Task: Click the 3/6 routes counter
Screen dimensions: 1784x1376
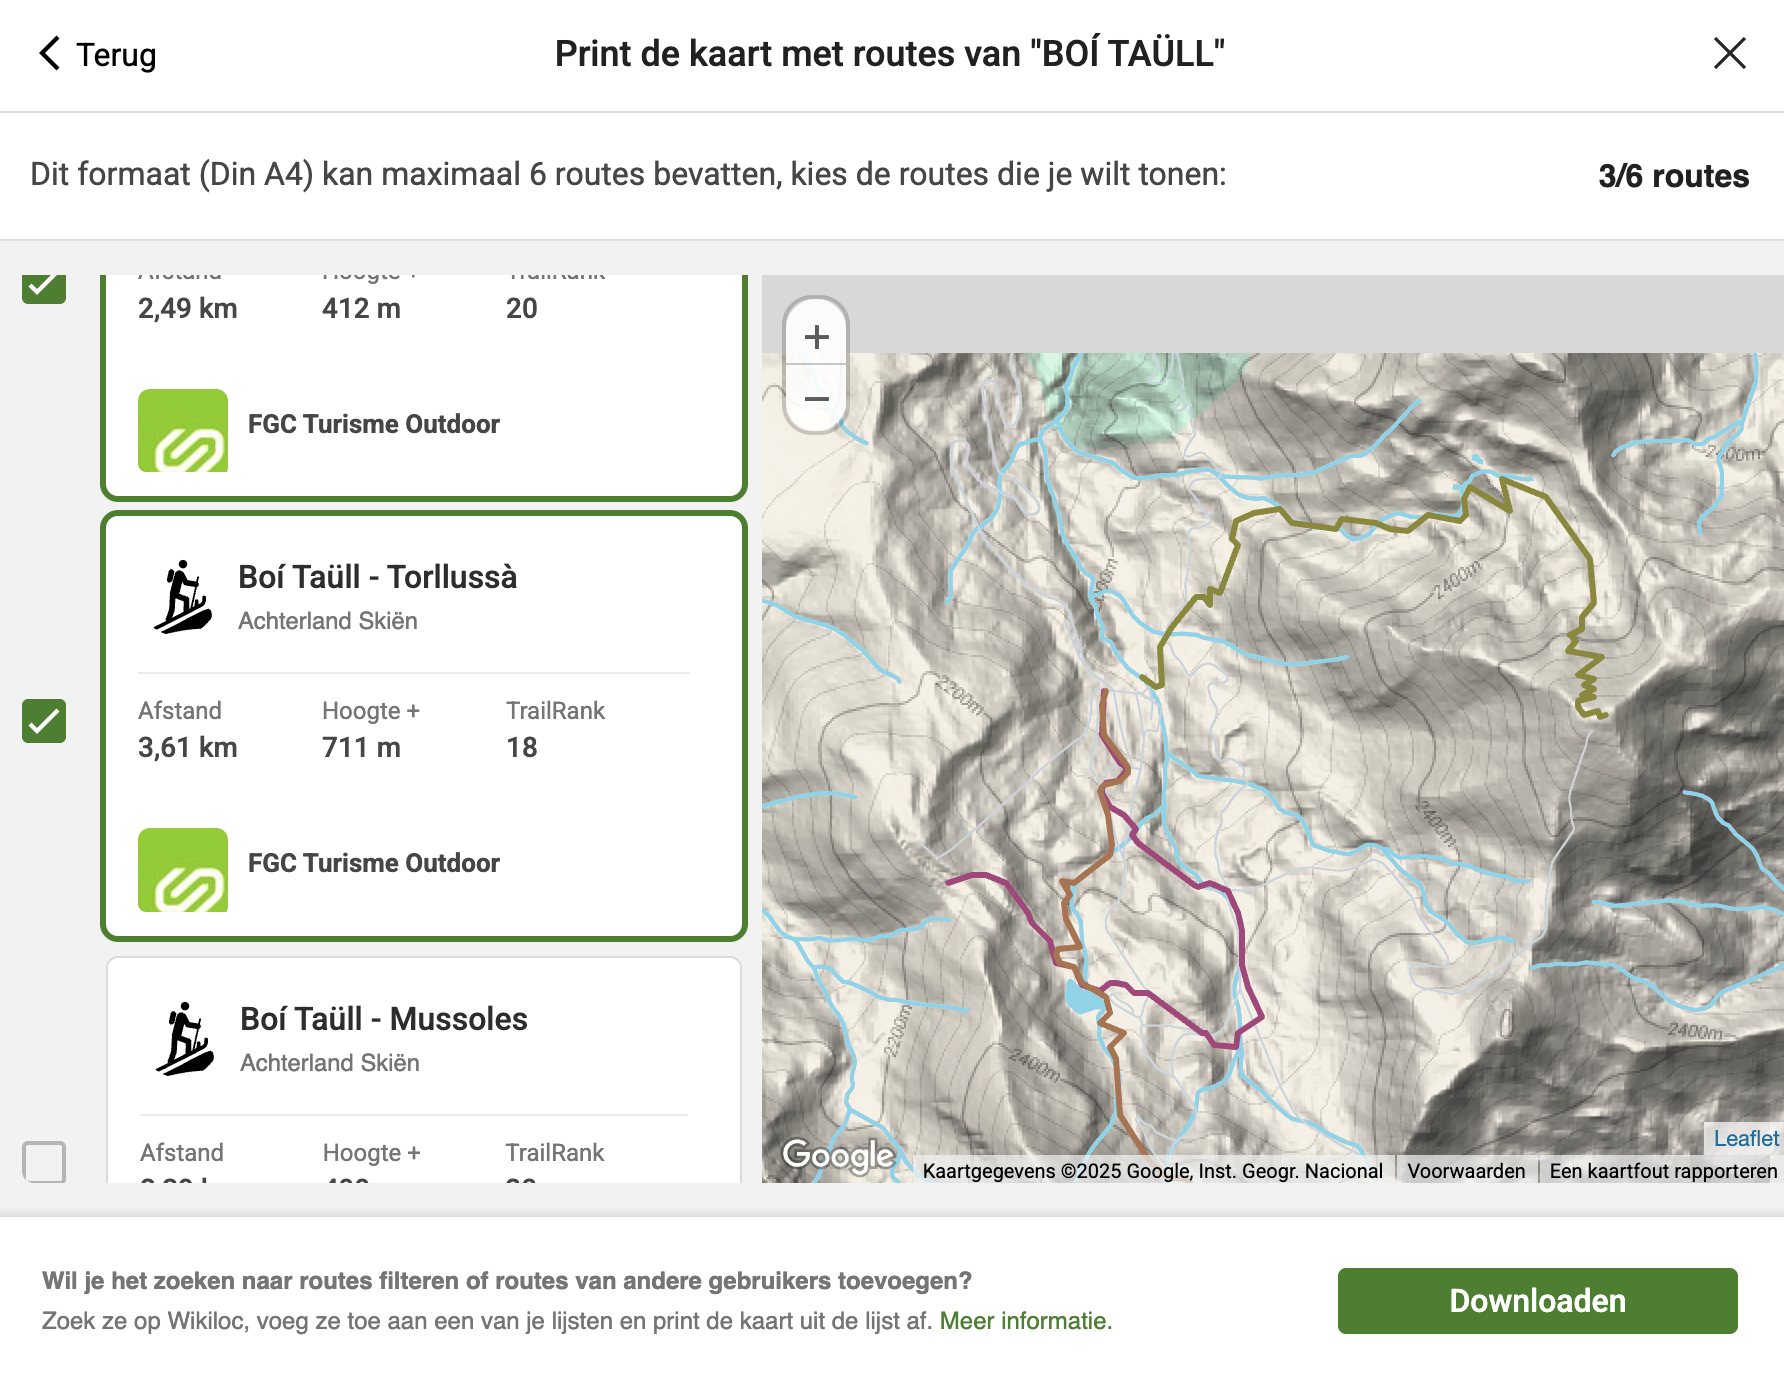Action: tap(1673, 176)
